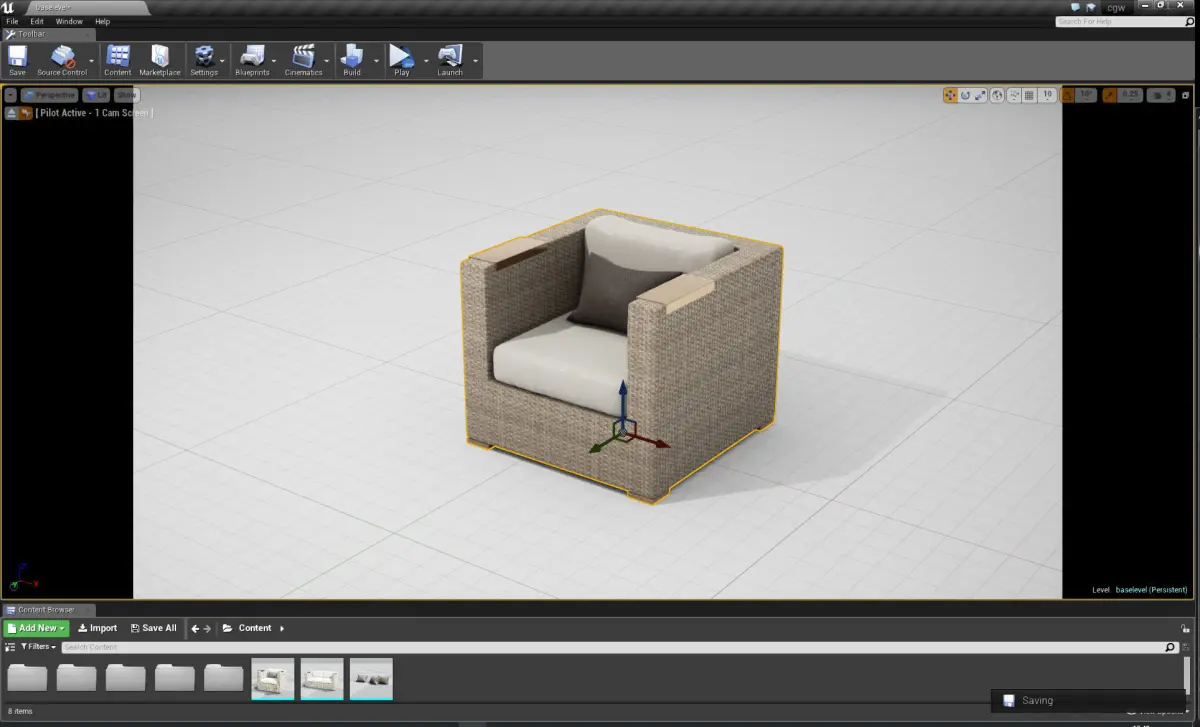Select the scale gizmo mode in viewport

tap(981, 95)
